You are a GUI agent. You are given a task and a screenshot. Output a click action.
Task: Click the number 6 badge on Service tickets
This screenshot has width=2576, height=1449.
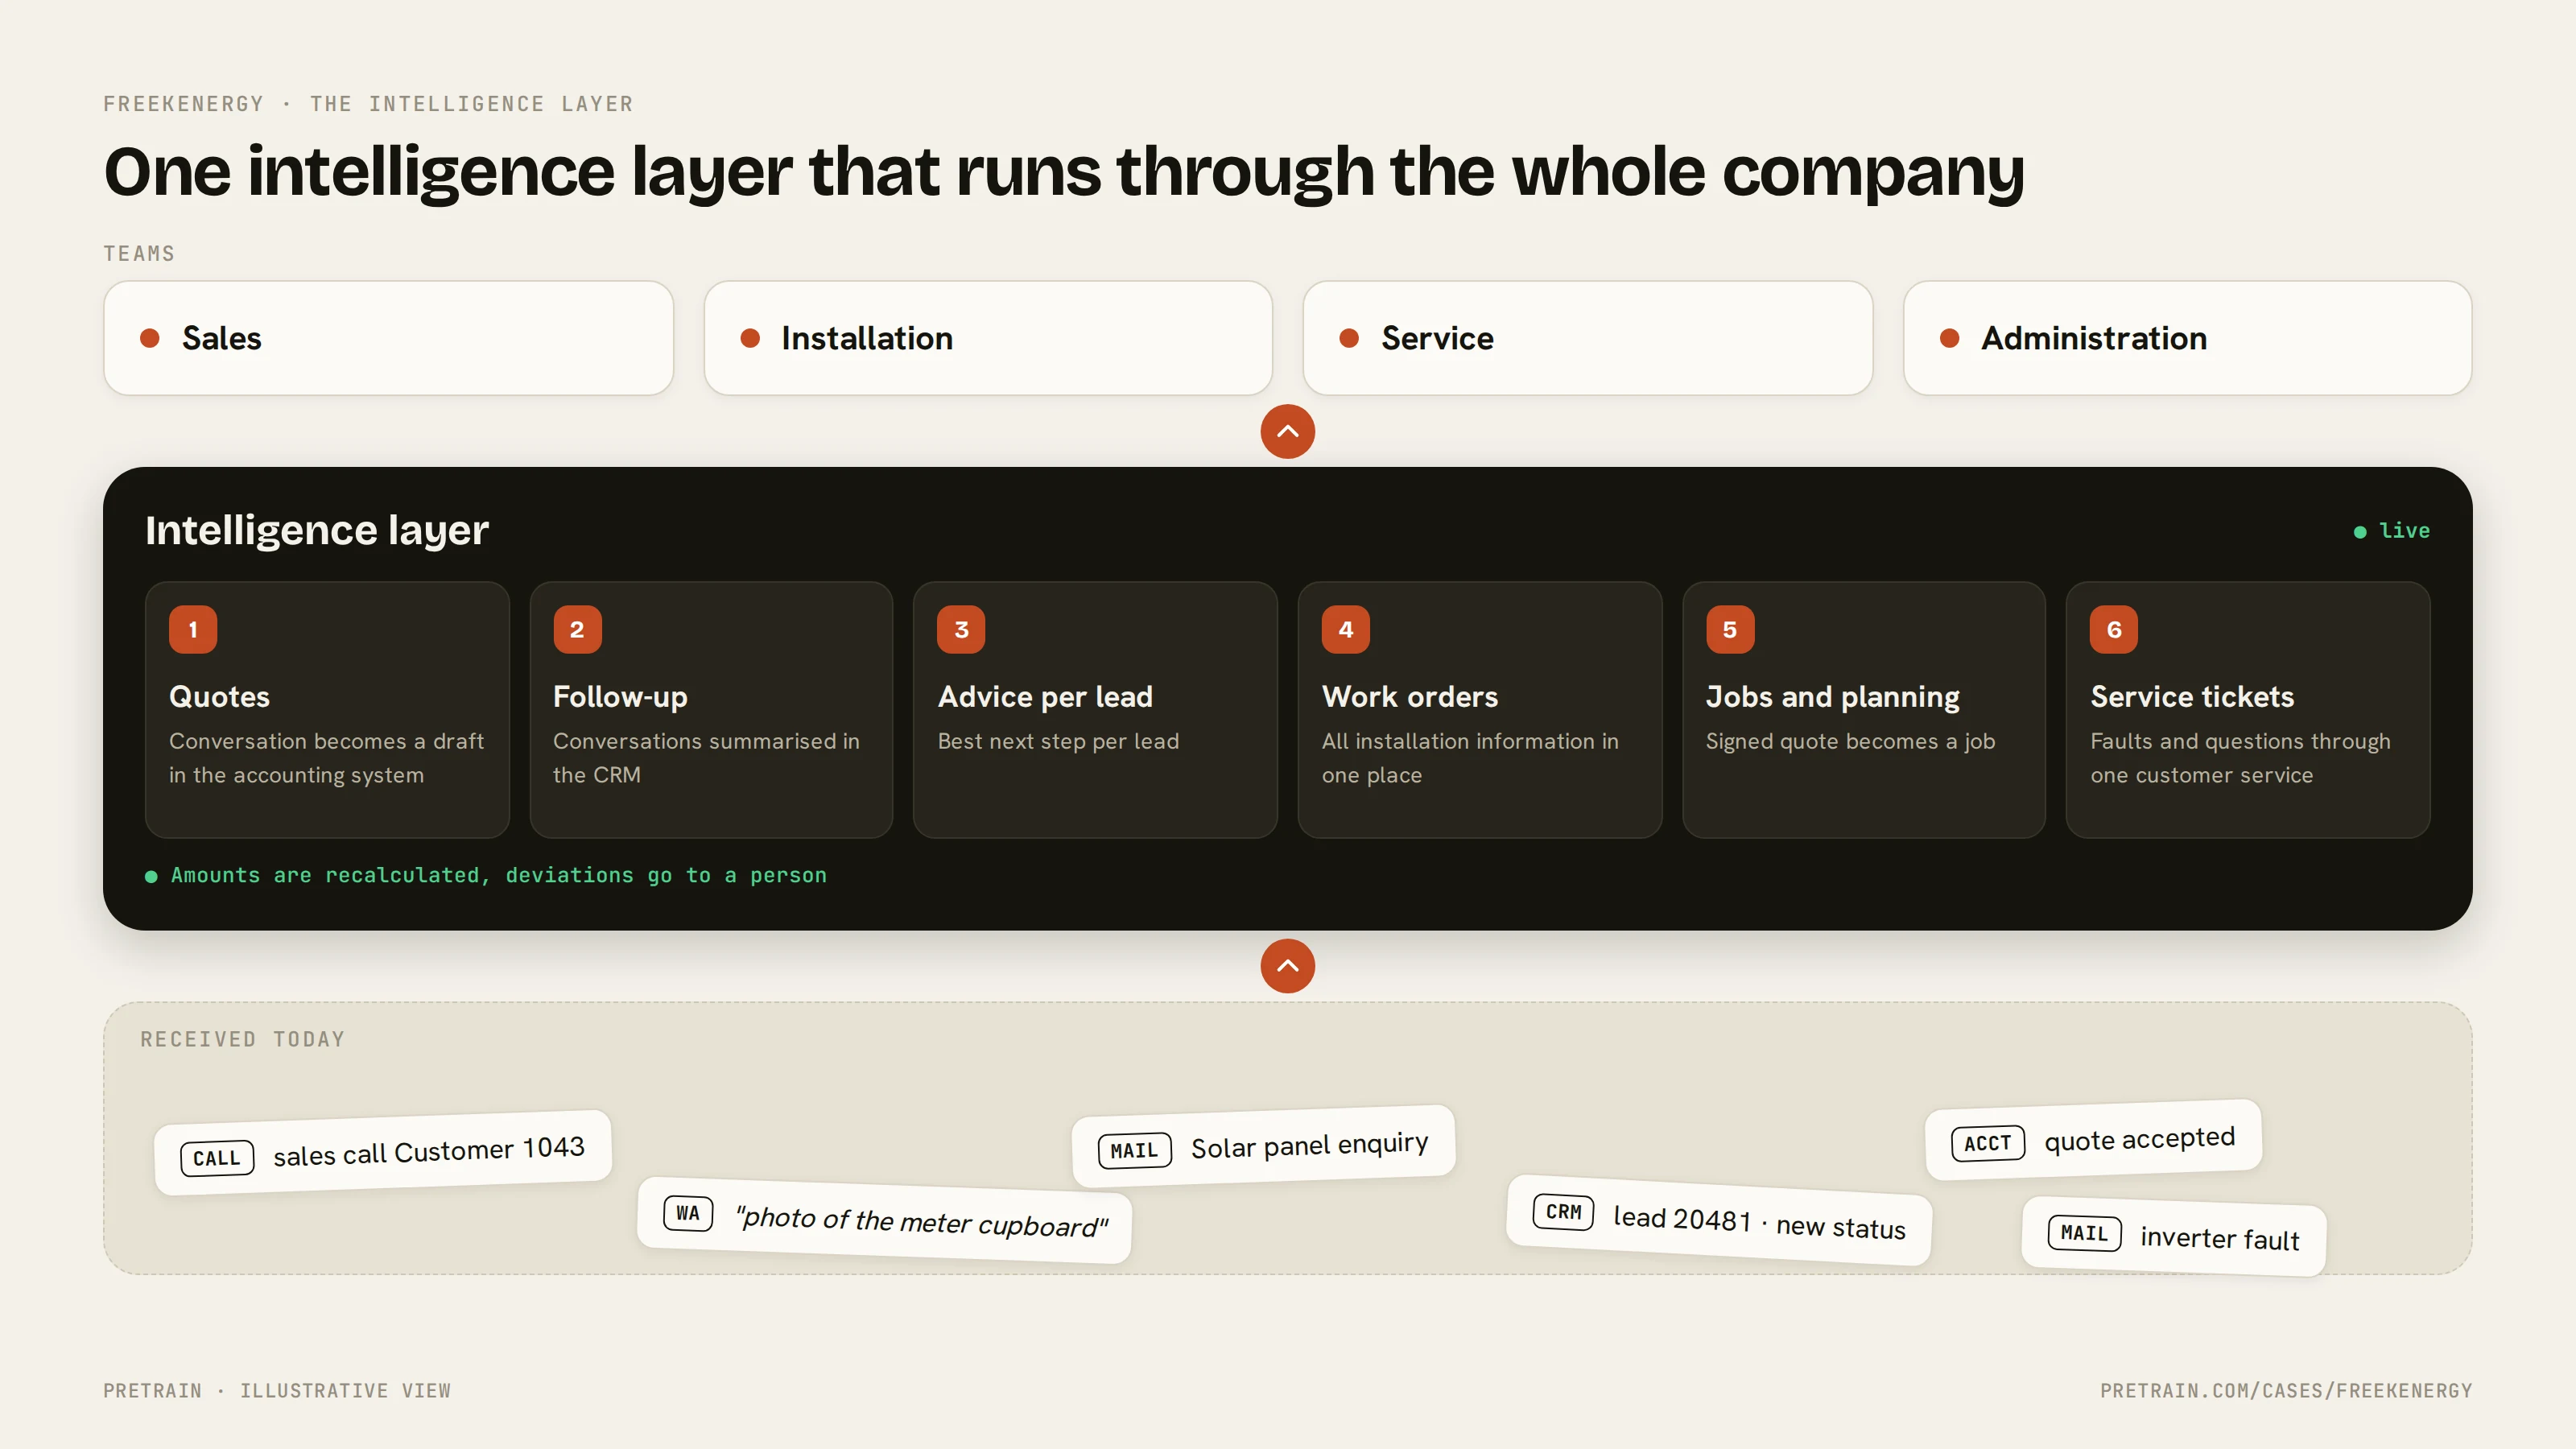tap(2114, 629)
